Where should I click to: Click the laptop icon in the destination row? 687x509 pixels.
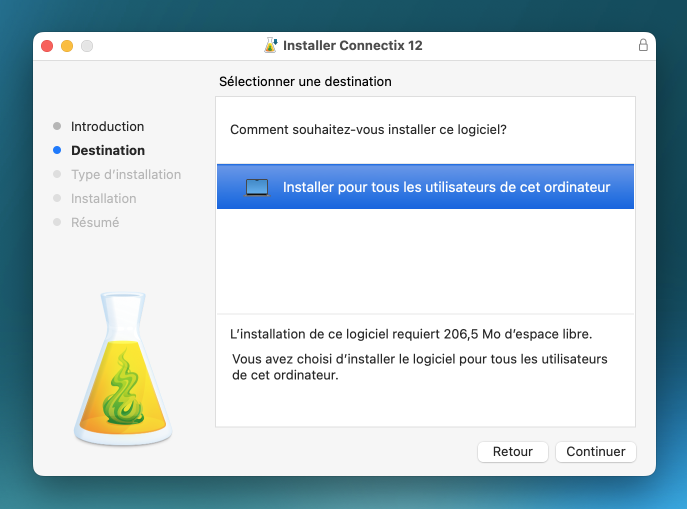point(257,187)
